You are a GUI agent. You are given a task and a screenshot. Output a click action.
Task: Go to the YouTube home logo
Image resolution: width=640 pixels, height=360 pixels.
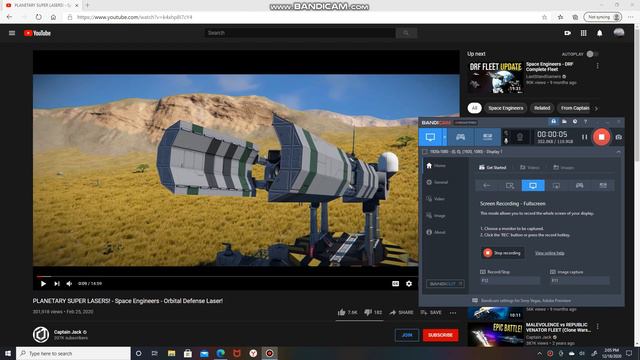(37, 33)
